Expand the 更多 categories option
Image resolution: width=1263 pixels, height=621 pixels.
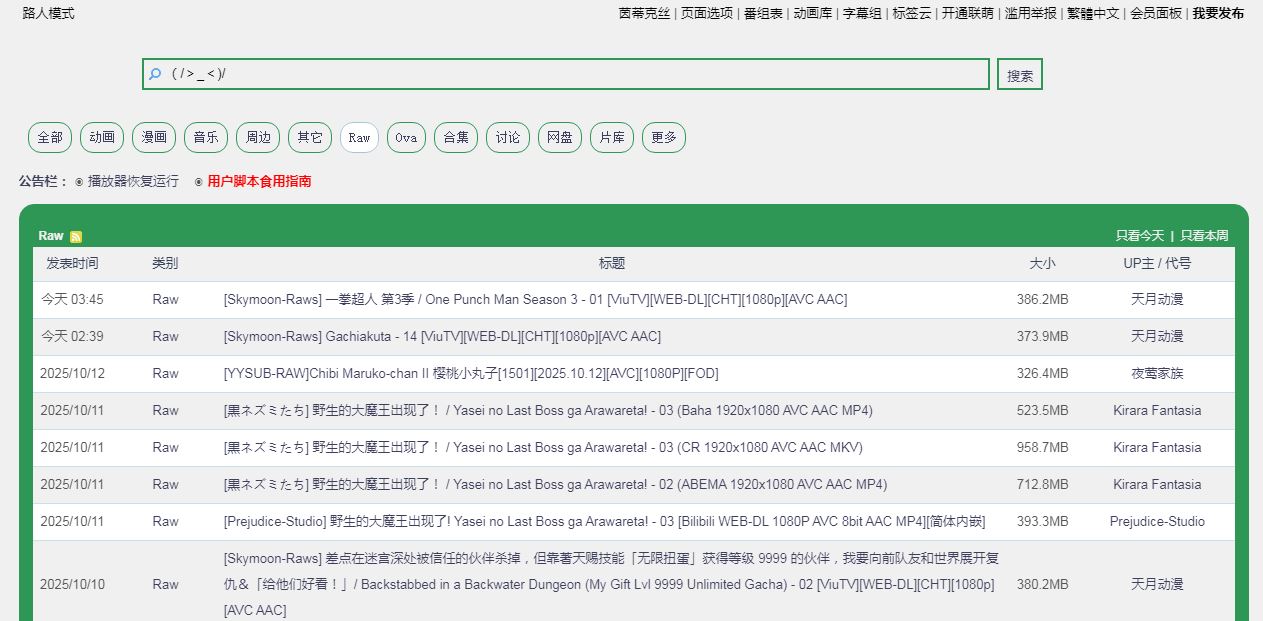point(664,138)
